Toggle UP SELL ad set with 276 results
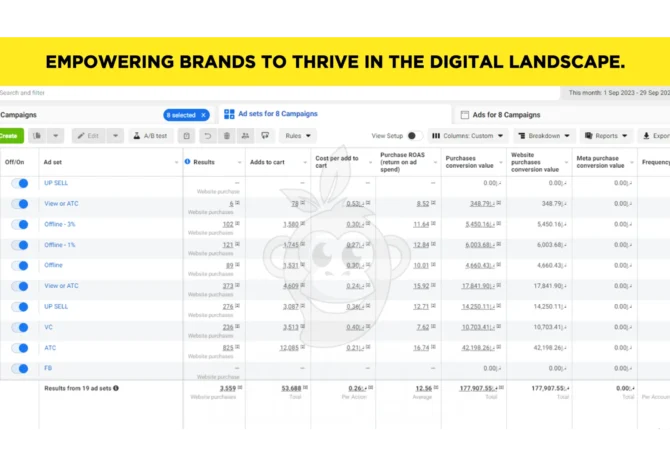The height and width of the screenshot is (450, 670). pyautogui.click(x=20, y=306)
